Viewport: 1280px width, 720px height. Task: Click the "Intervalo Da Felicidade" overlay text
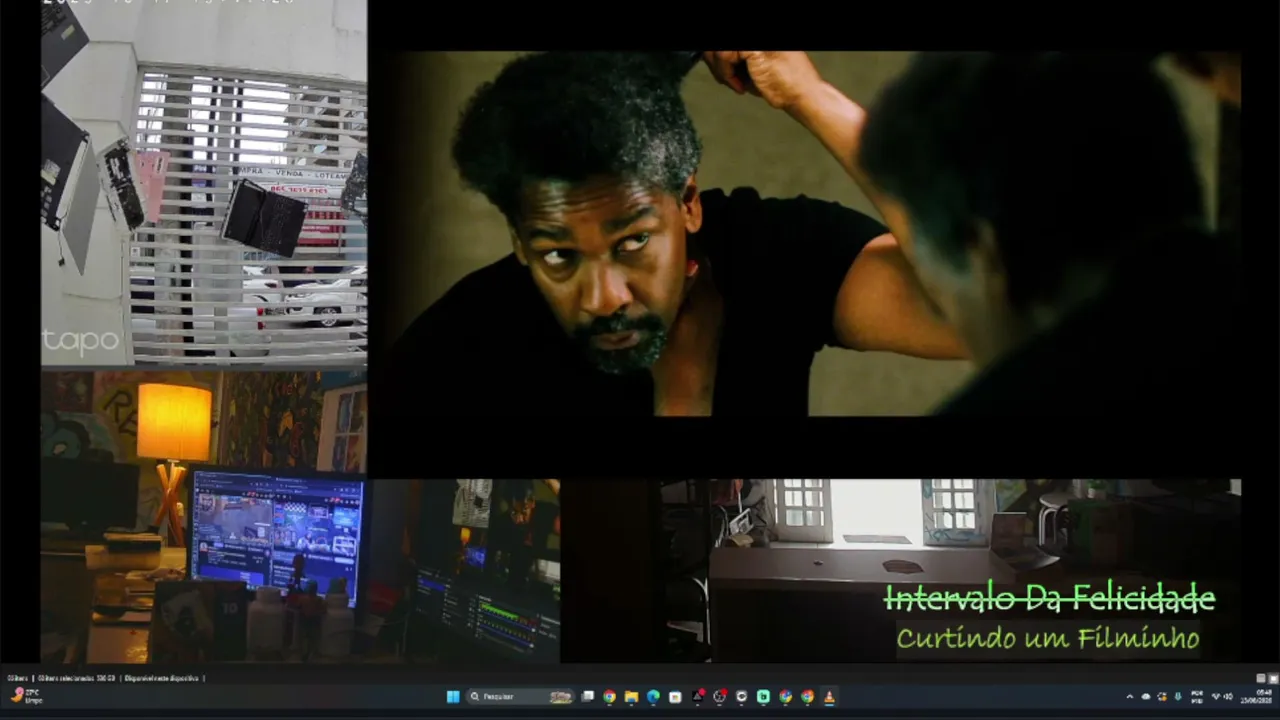click(x=1049, y=598)
